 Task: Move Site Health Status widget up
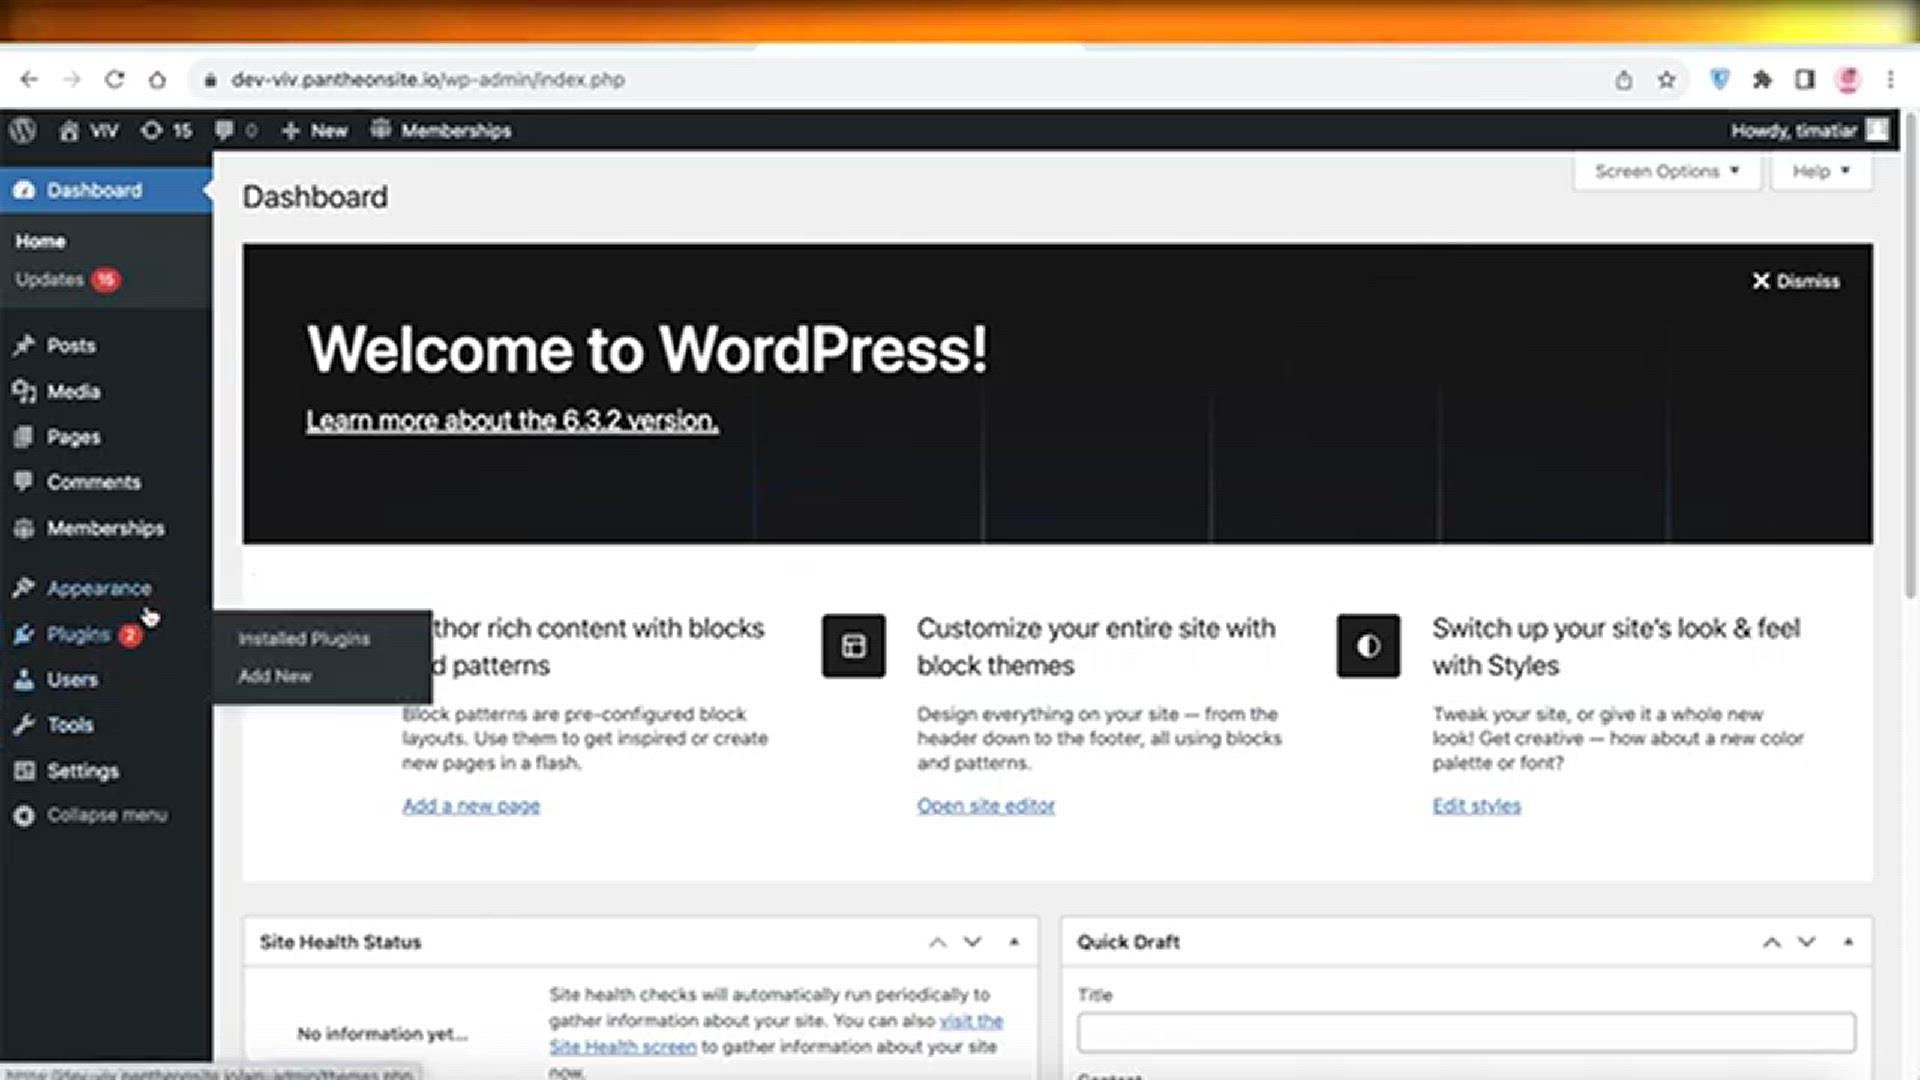pos(937,942)
